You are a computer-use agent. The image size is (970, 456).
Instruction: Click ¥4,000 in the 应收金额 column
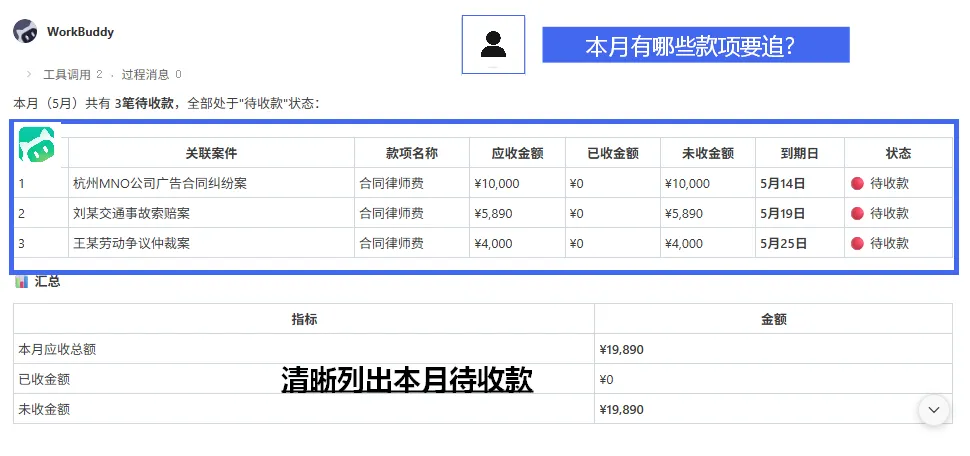493,244
